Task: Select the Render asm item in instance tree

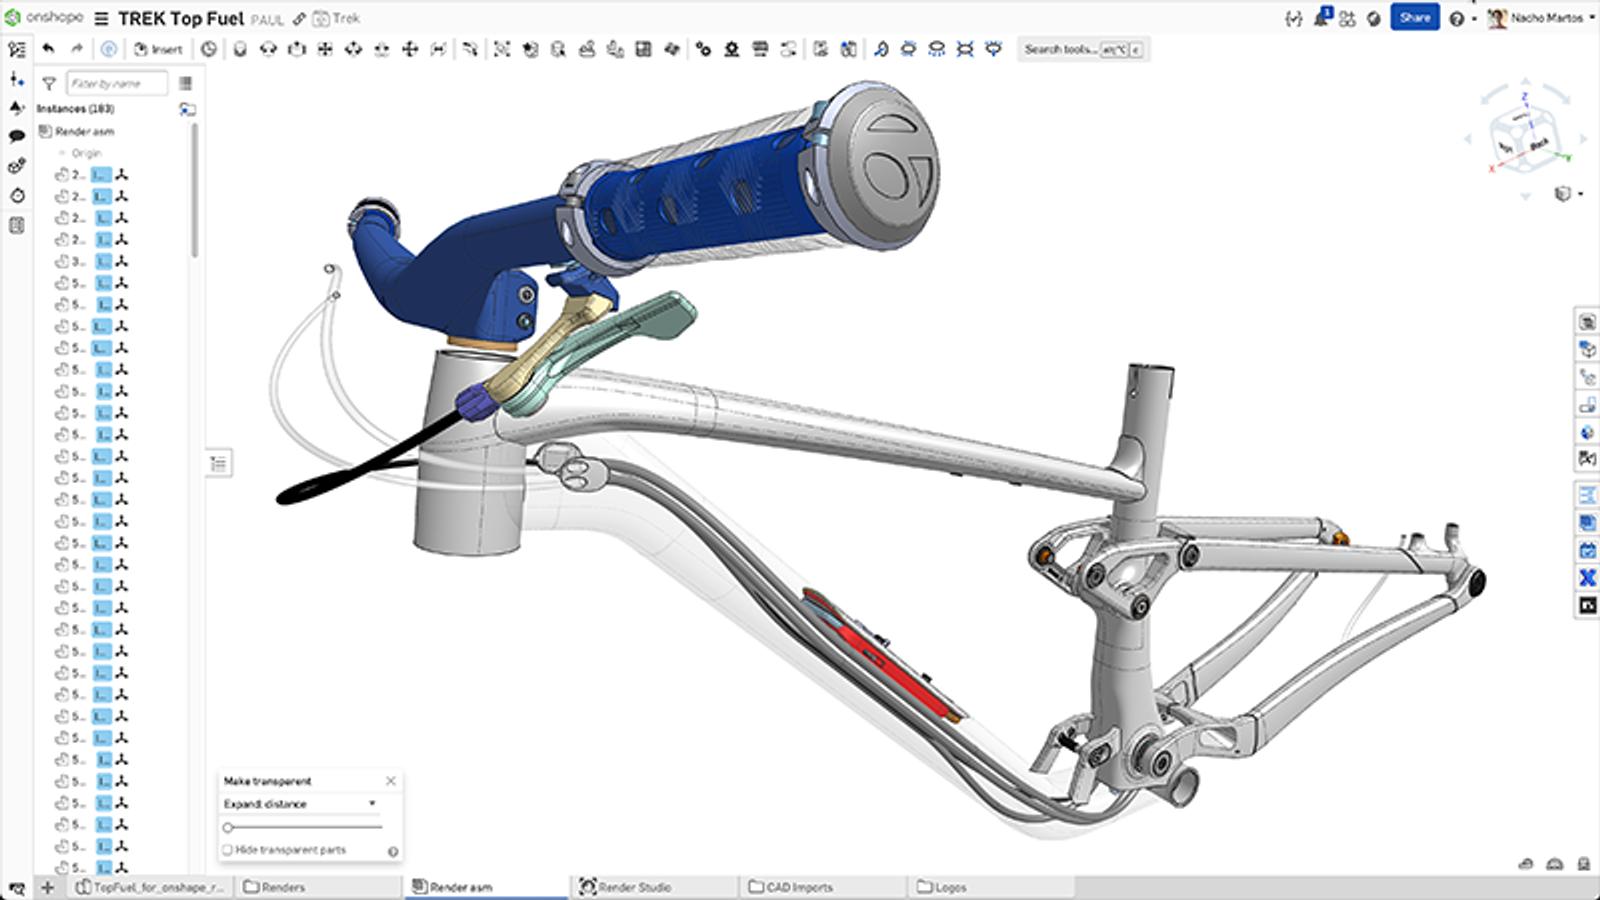Action: point(84,131)
